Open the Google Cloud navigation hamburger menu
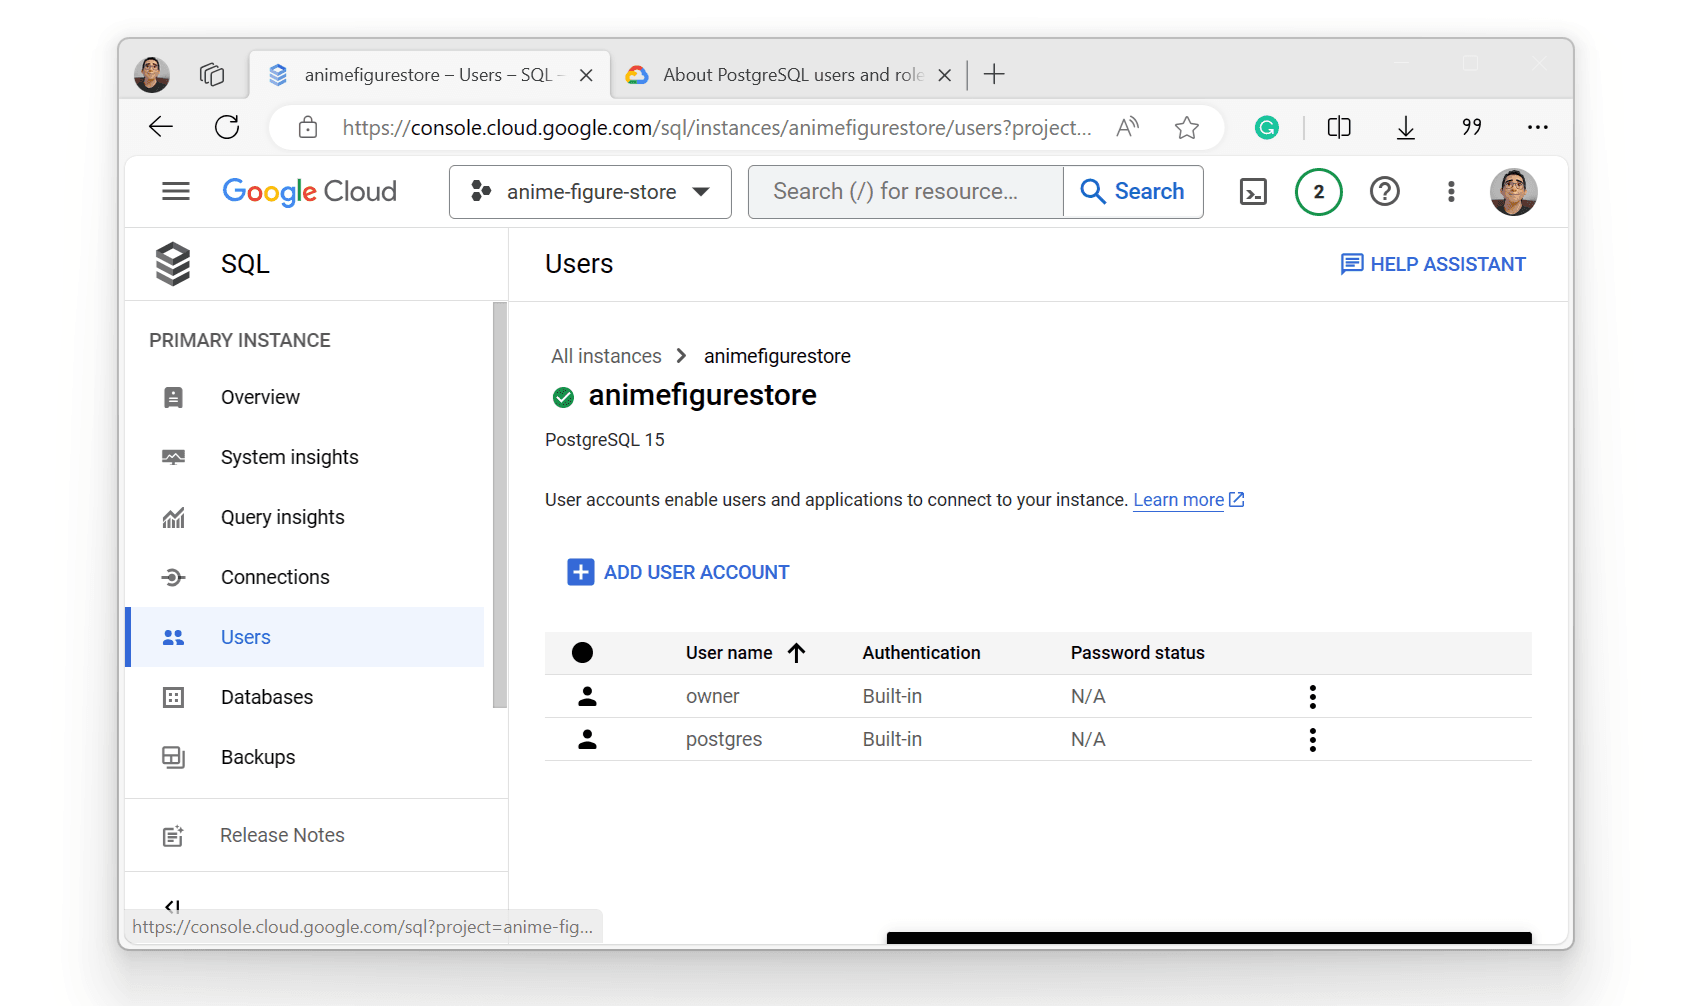1707x1006 pixels. coord(176,191)
